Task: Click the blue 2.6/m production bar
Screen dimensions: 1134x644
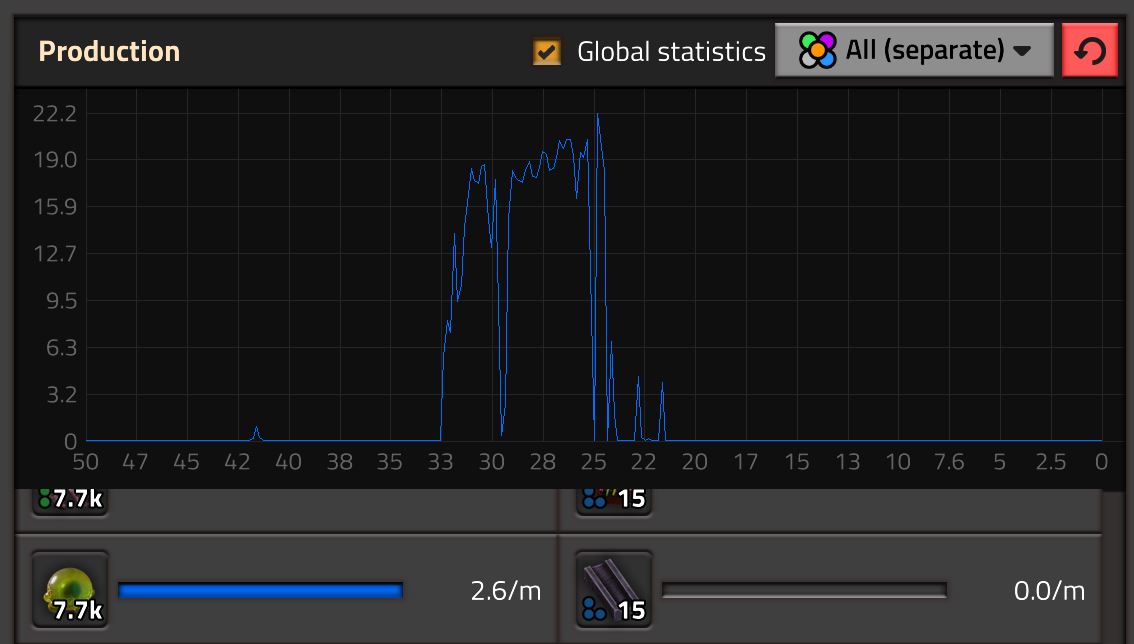Action: (x=260, y=590)
